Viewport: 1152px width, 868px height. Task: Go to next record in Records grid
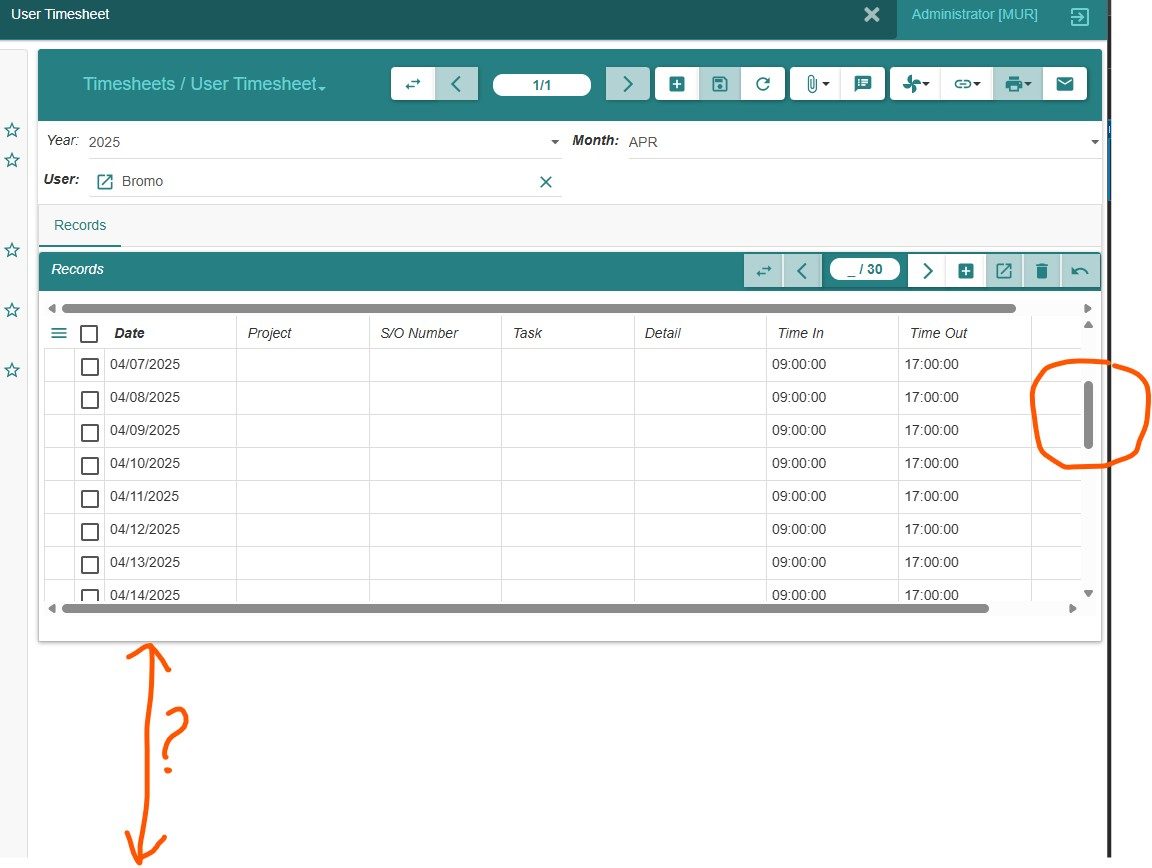coord(927,271)
